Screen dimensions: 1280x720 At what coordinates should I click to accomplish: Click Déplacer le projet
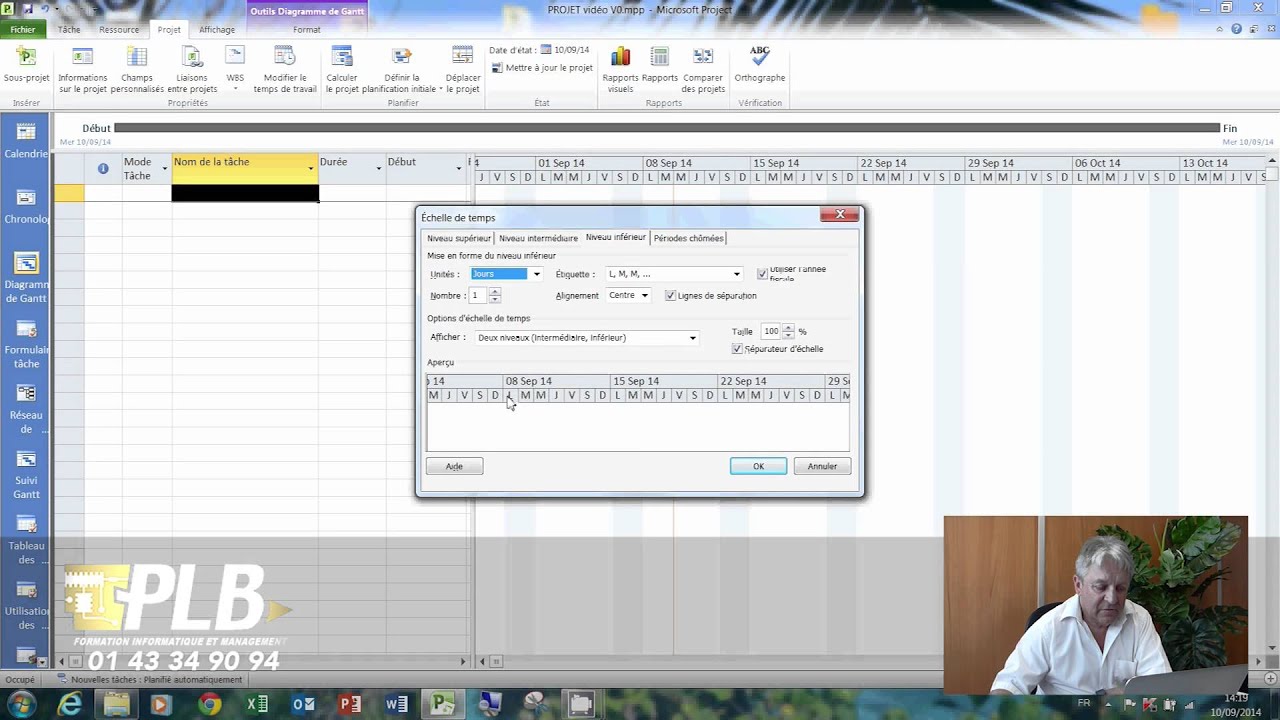tap(463, 69)
